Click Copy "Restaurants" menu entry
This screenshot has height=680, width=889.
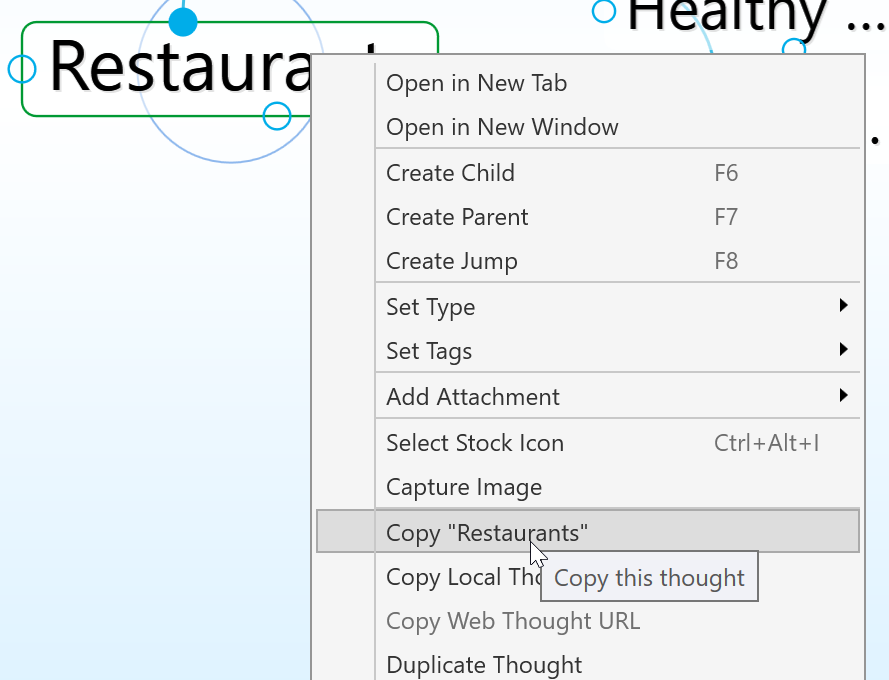click(486, 533)
